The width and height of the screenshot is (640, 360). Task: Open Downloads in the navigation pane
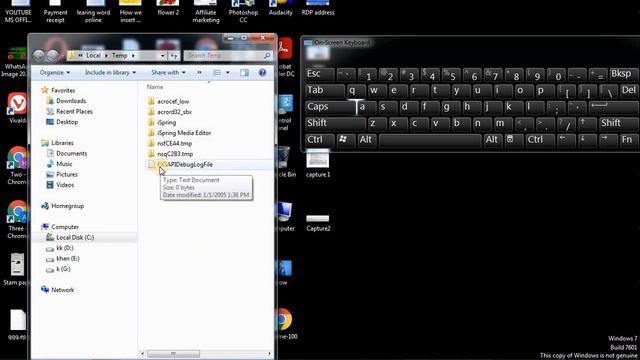pos(71,101)
